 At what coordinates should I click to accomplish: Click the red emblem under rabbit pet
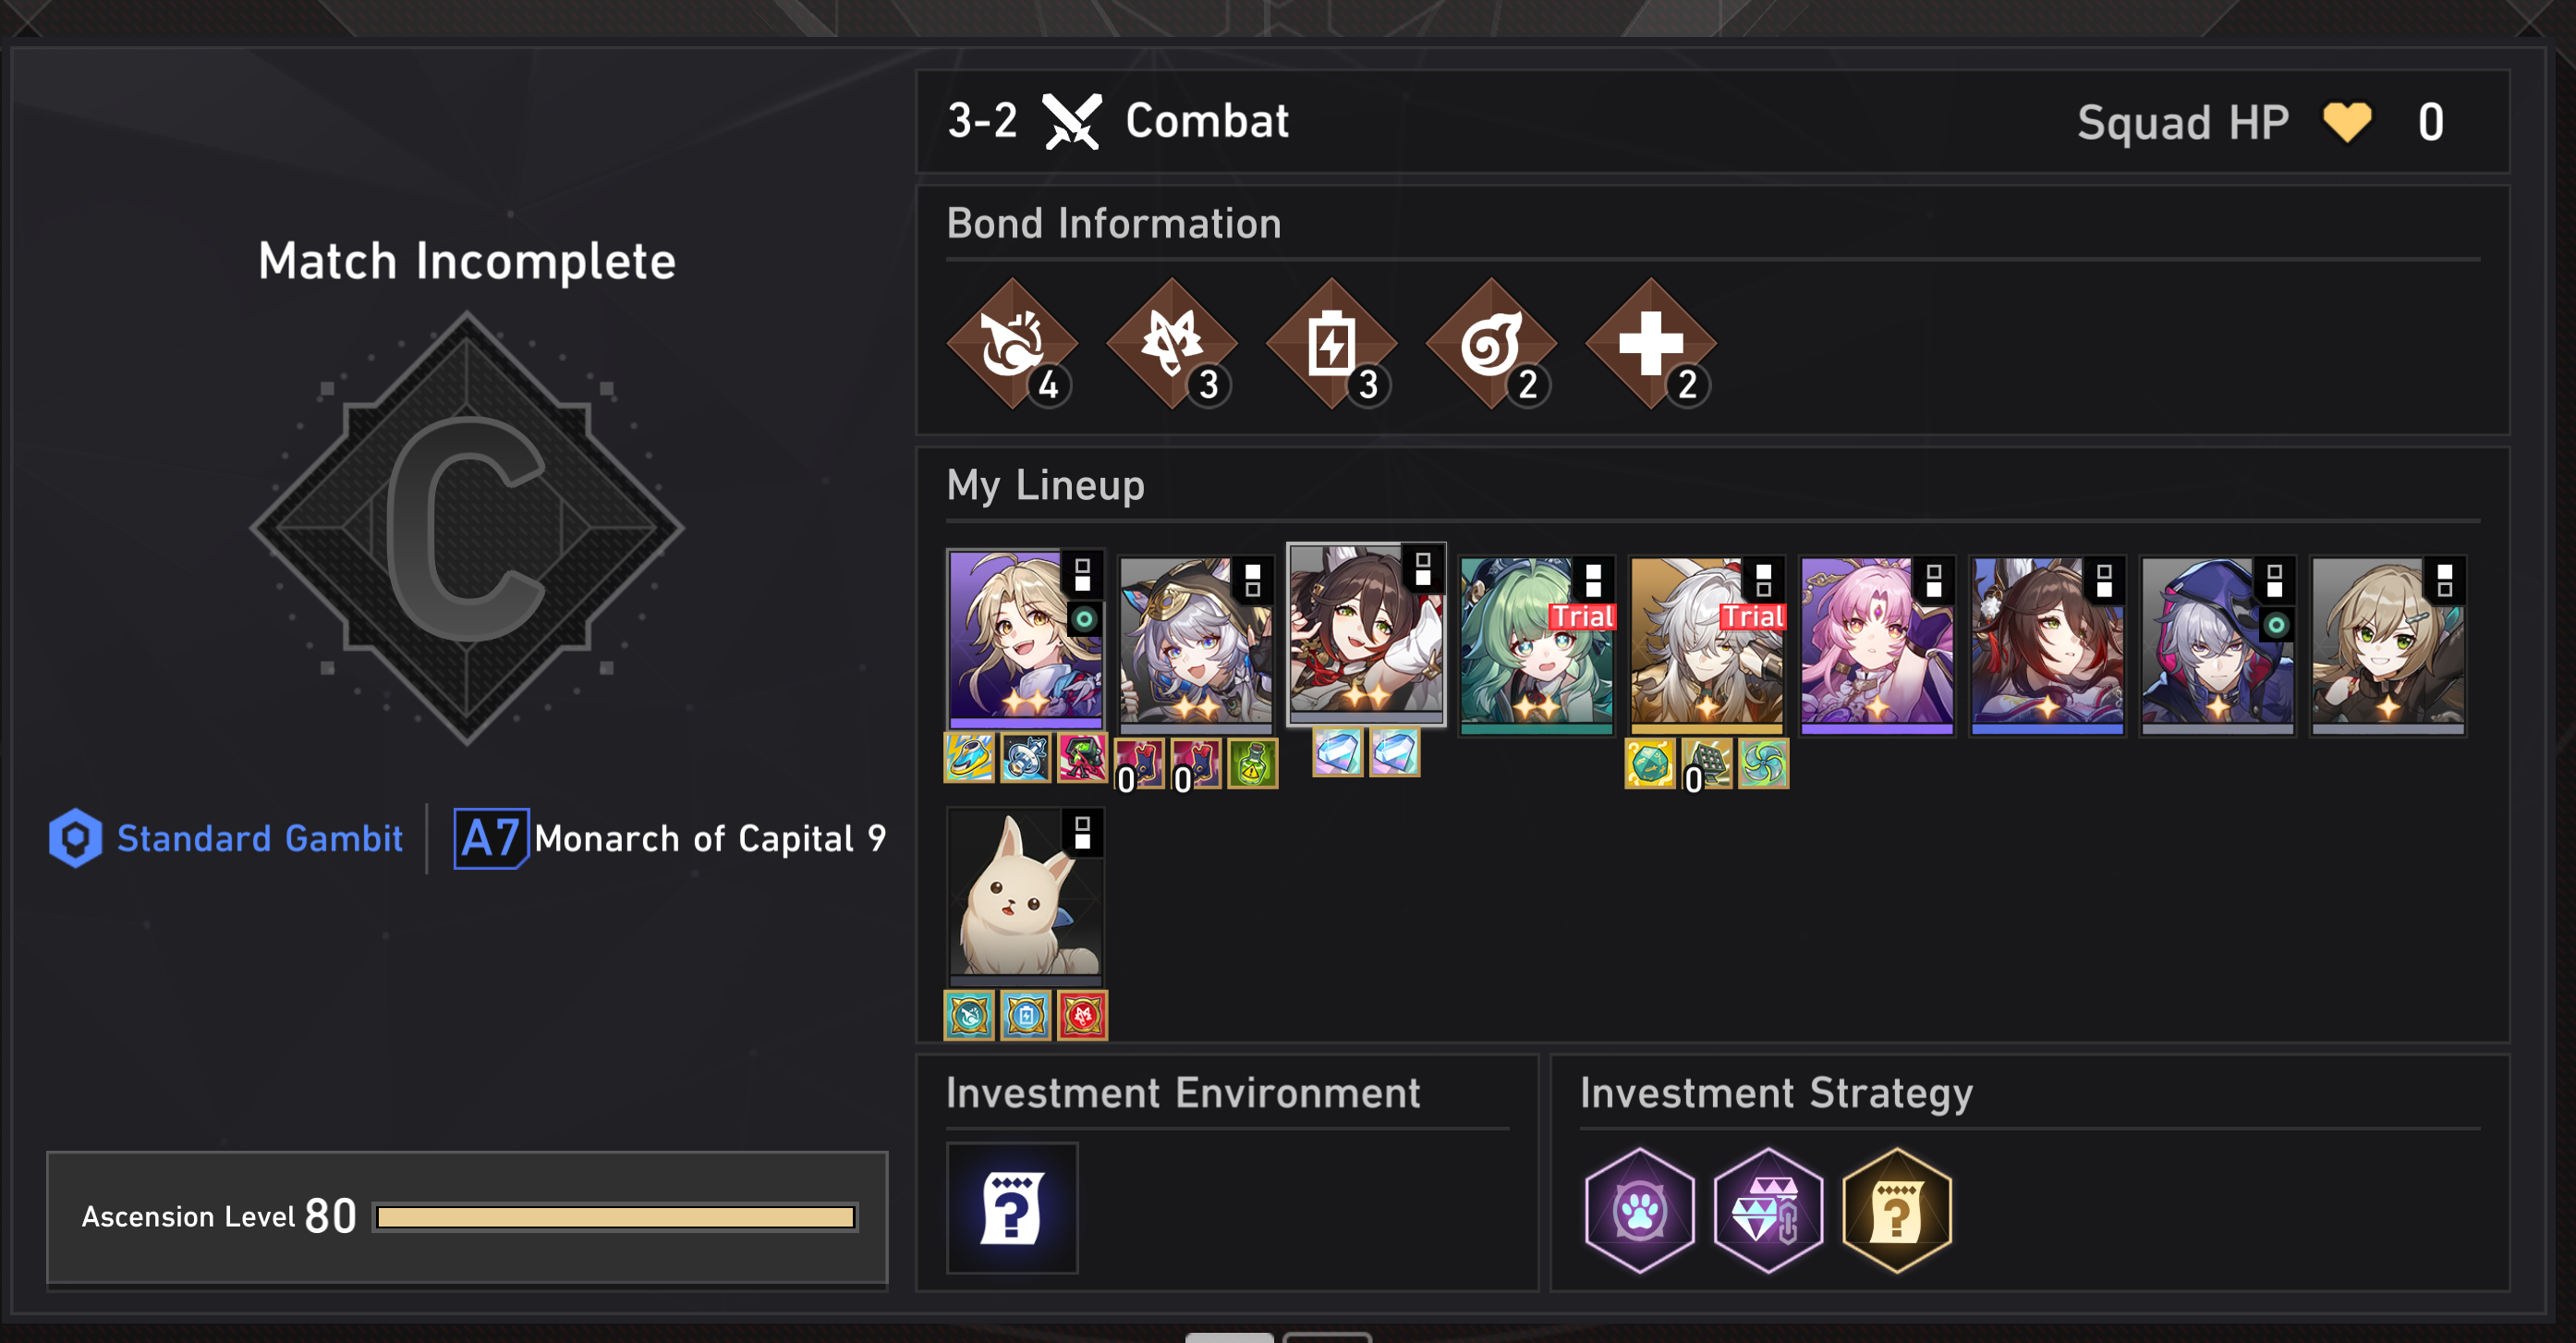1082,1016
